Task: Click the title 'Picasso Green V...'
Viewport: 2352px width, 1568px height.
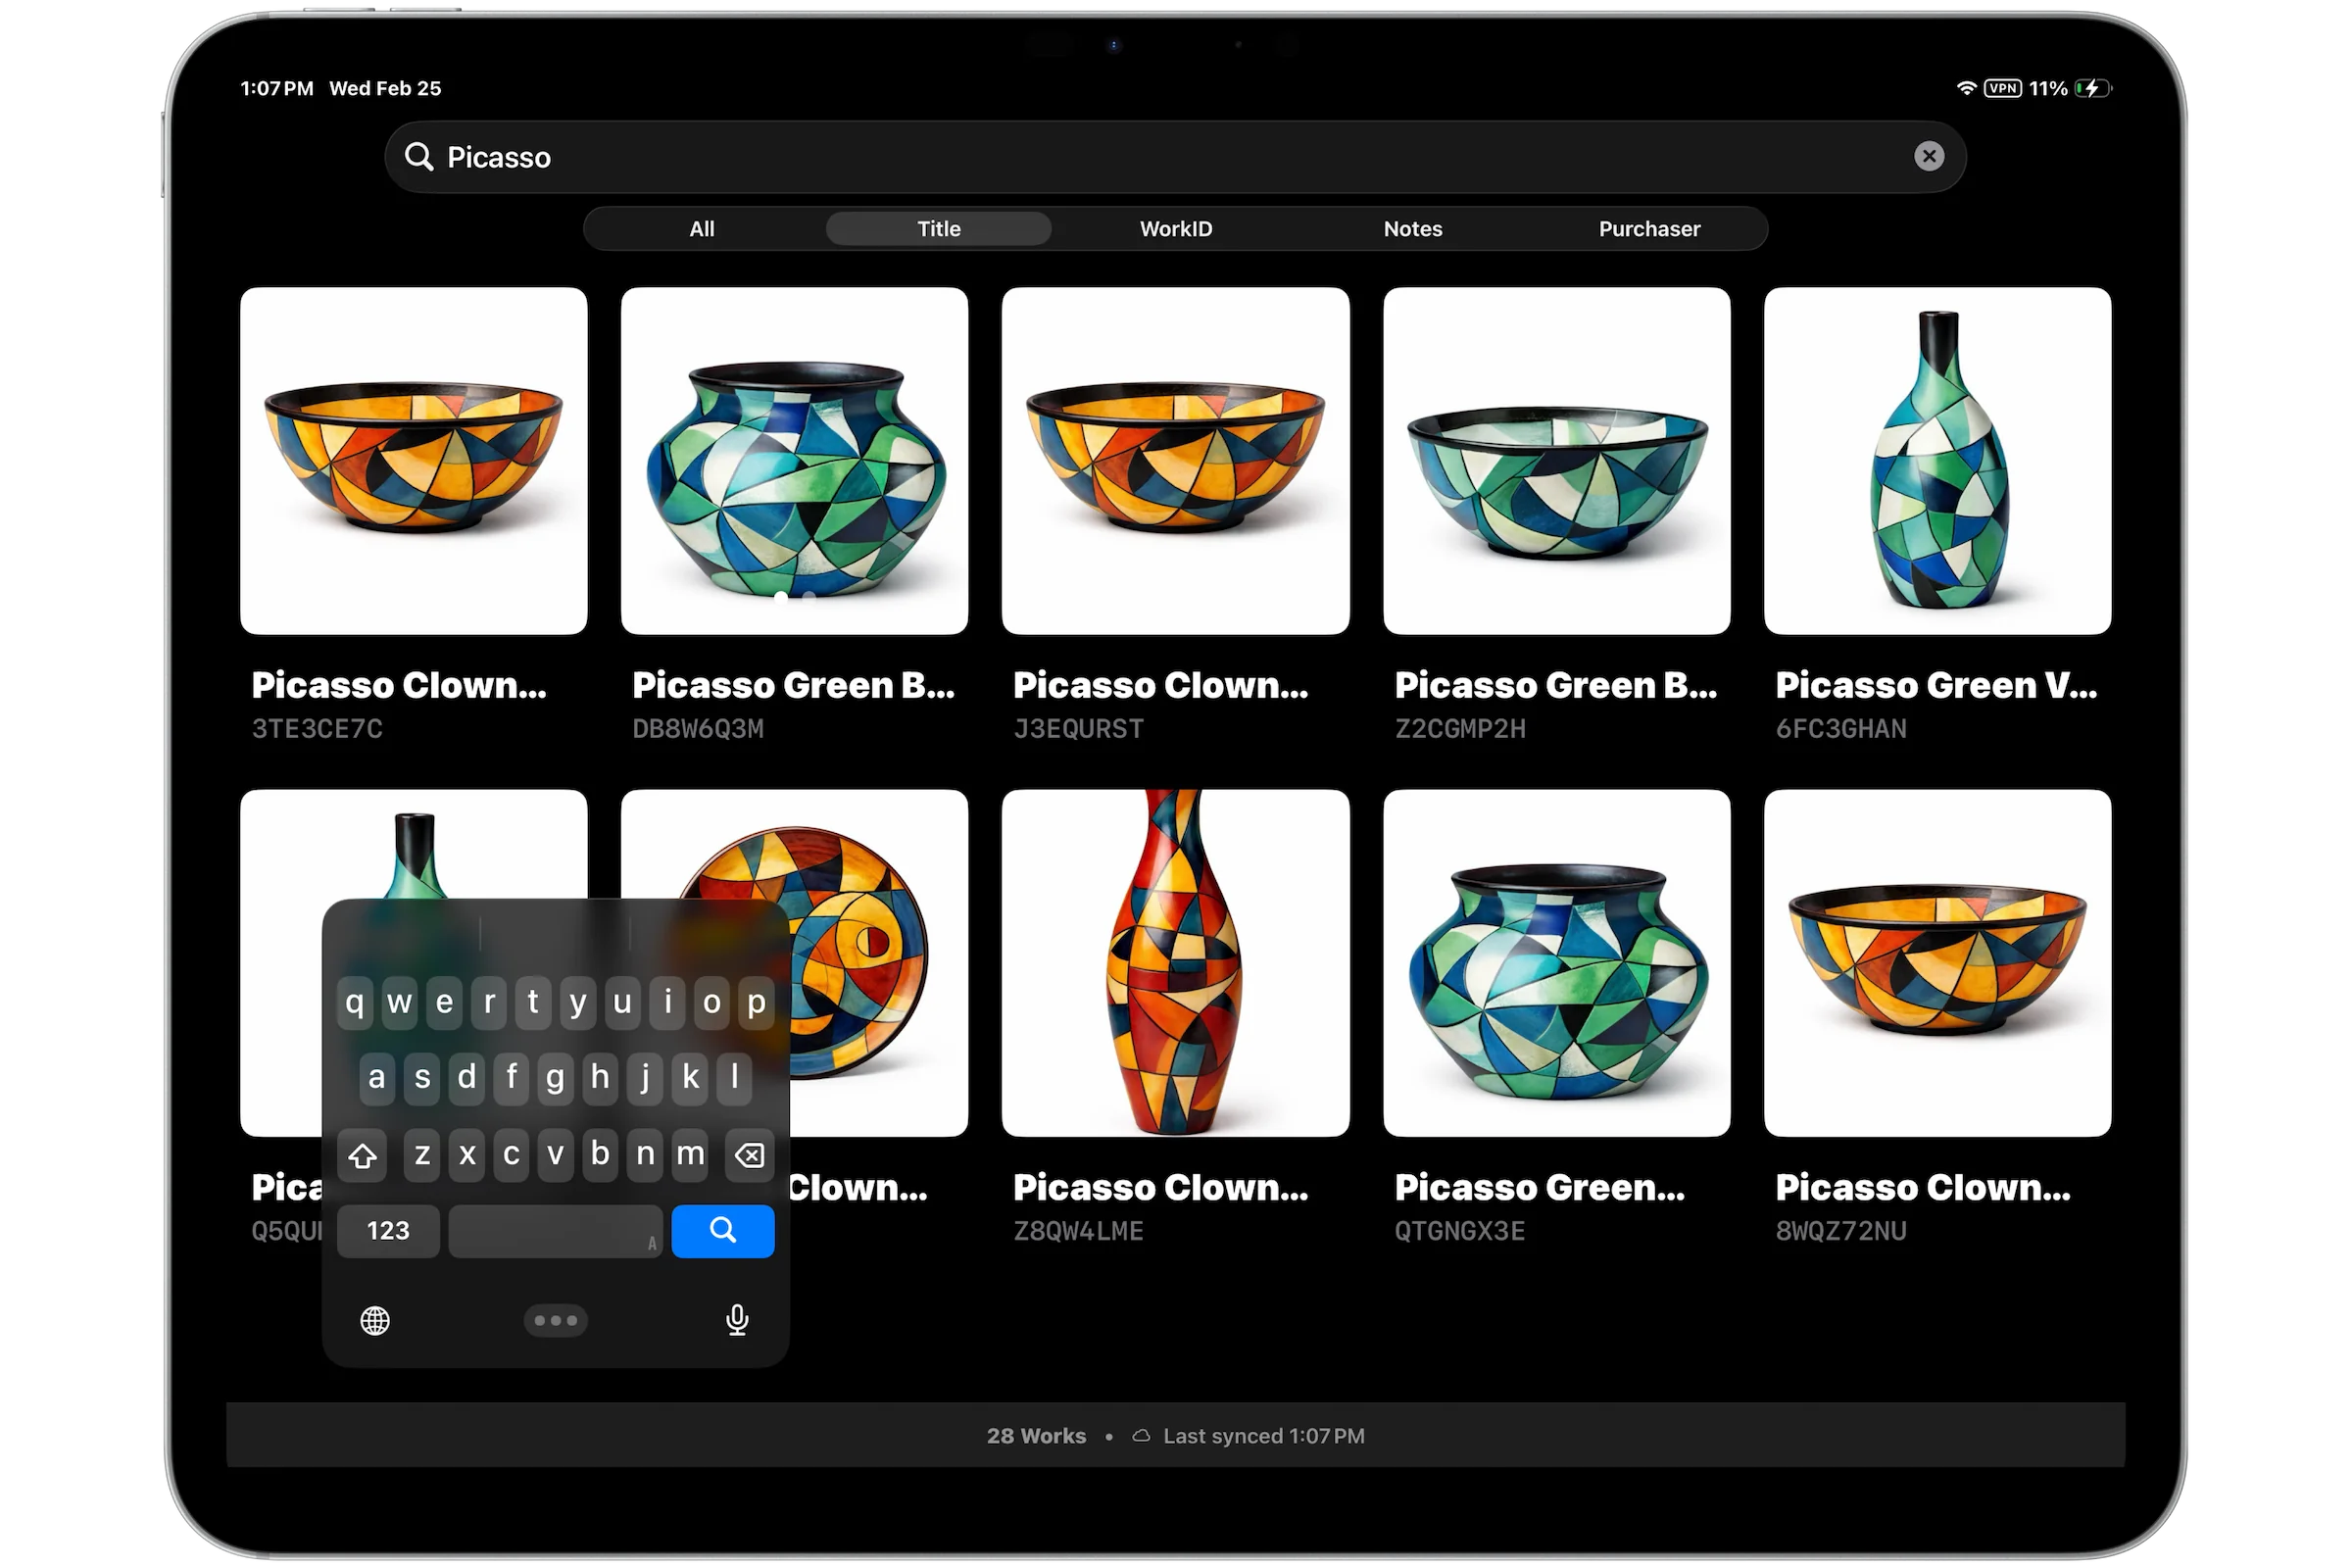Action: pos(1936,685)
